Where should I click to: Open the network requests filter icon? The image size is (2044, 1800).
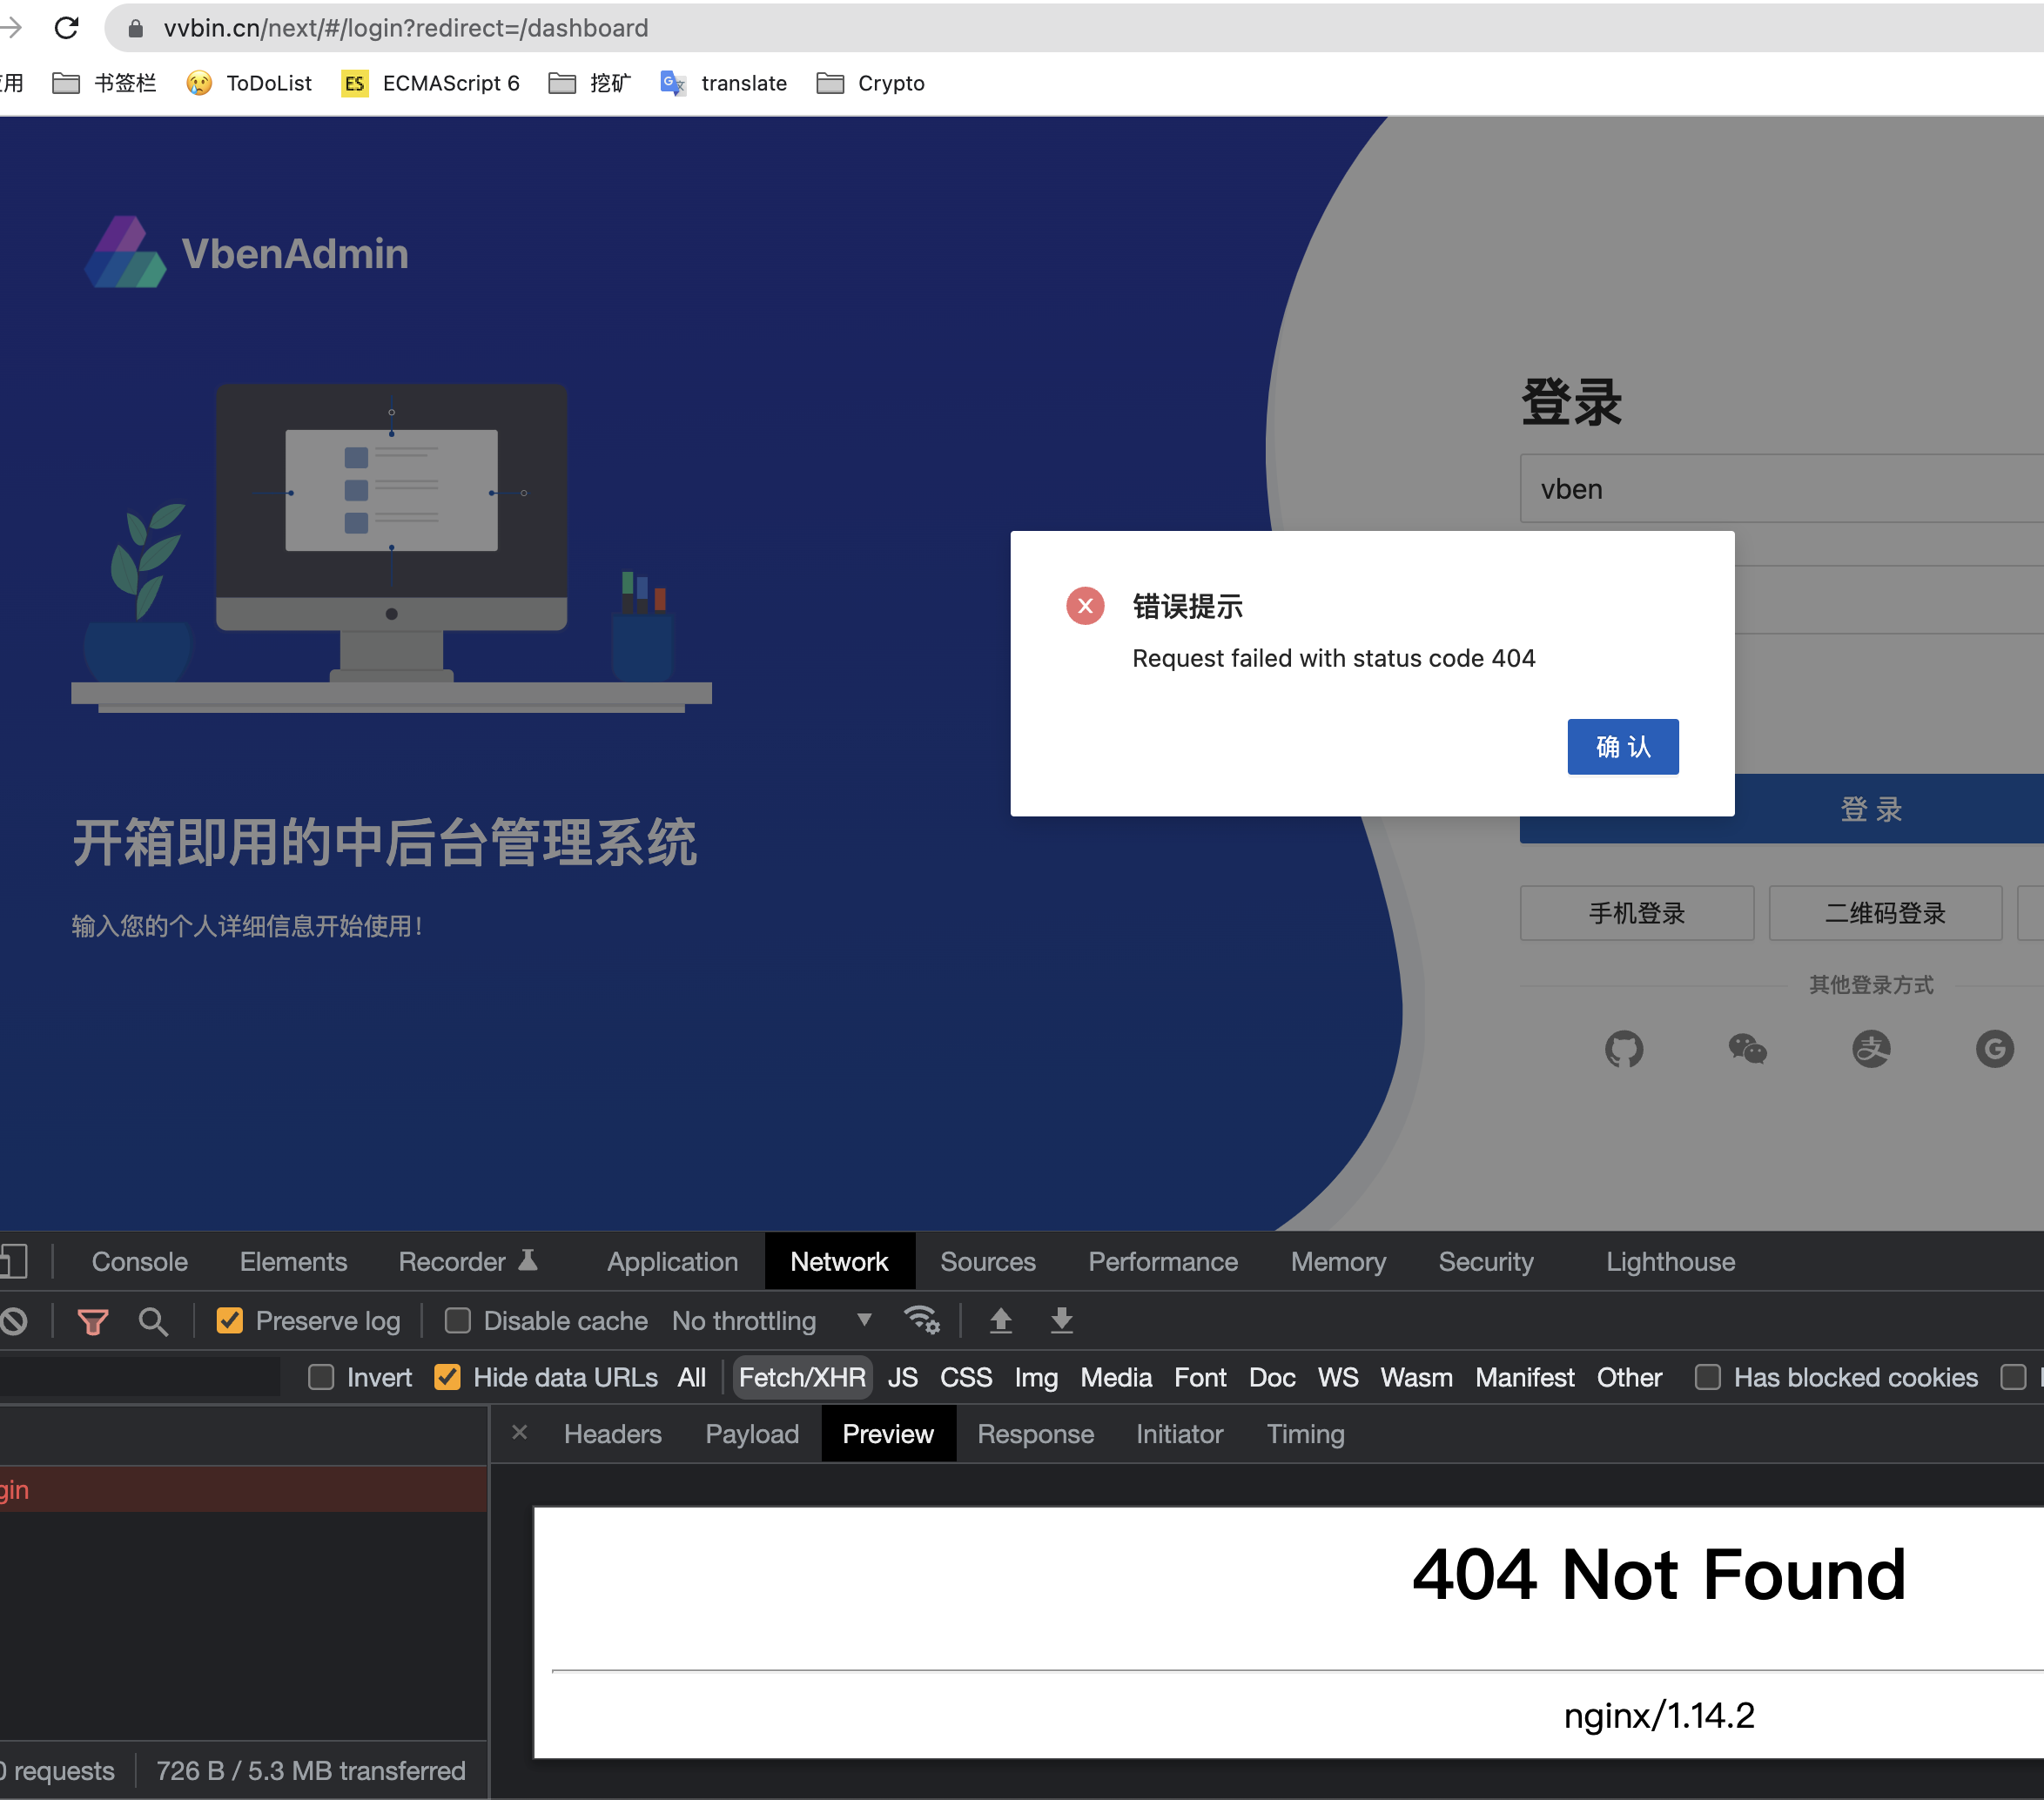coord(91,1321)
